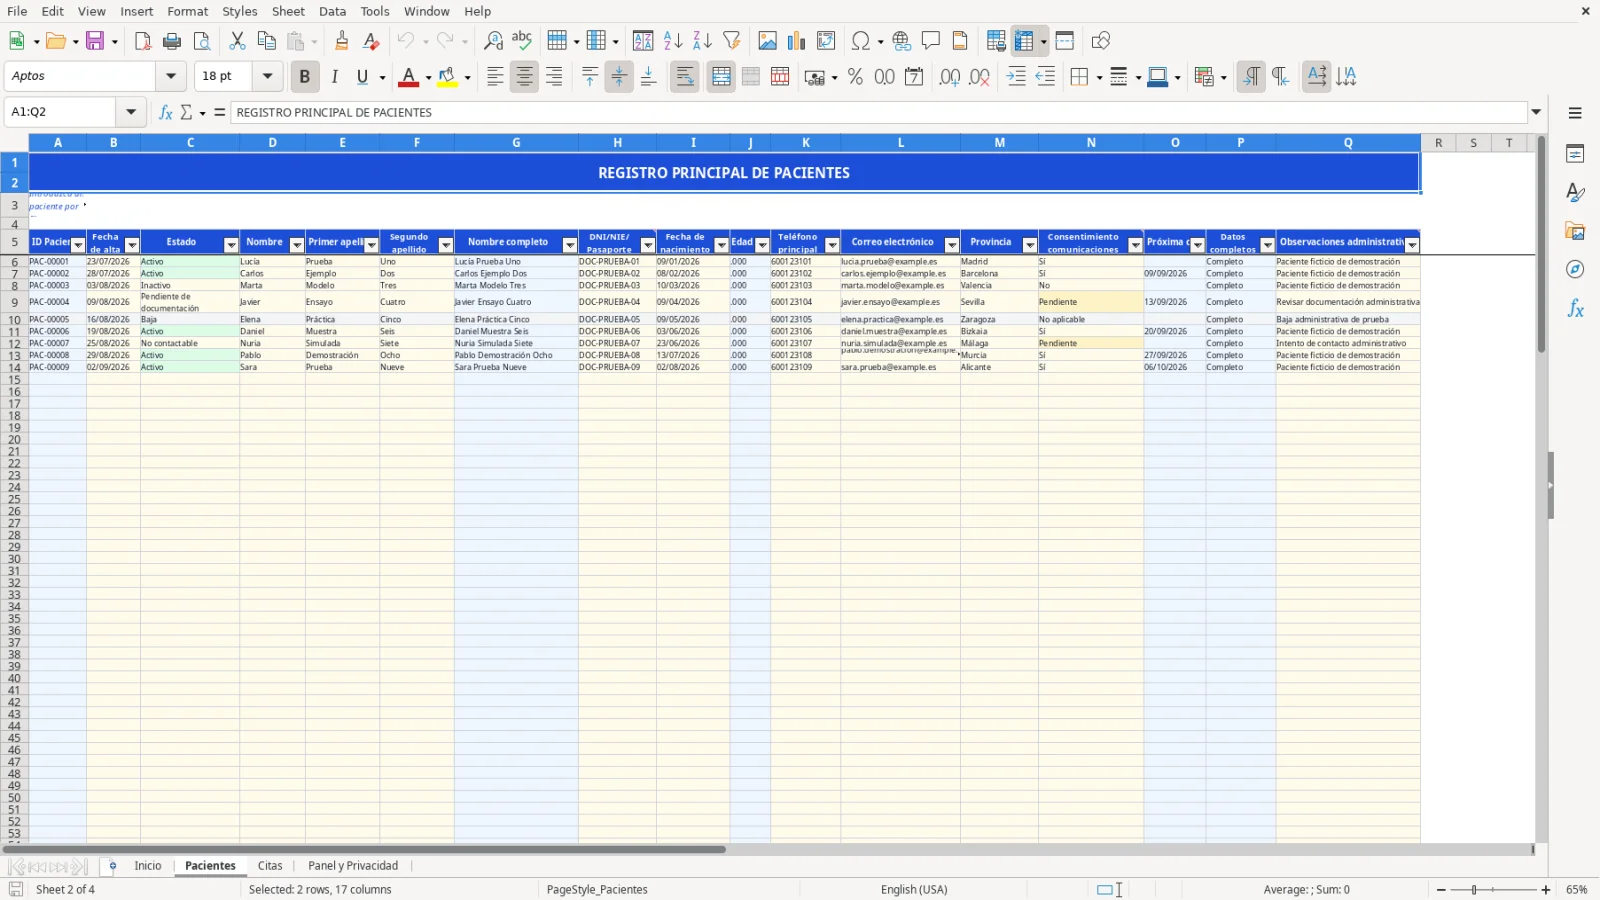Insert Chart icon in toolbar
The image size is (1600, 900).
[x=797, y=41]
